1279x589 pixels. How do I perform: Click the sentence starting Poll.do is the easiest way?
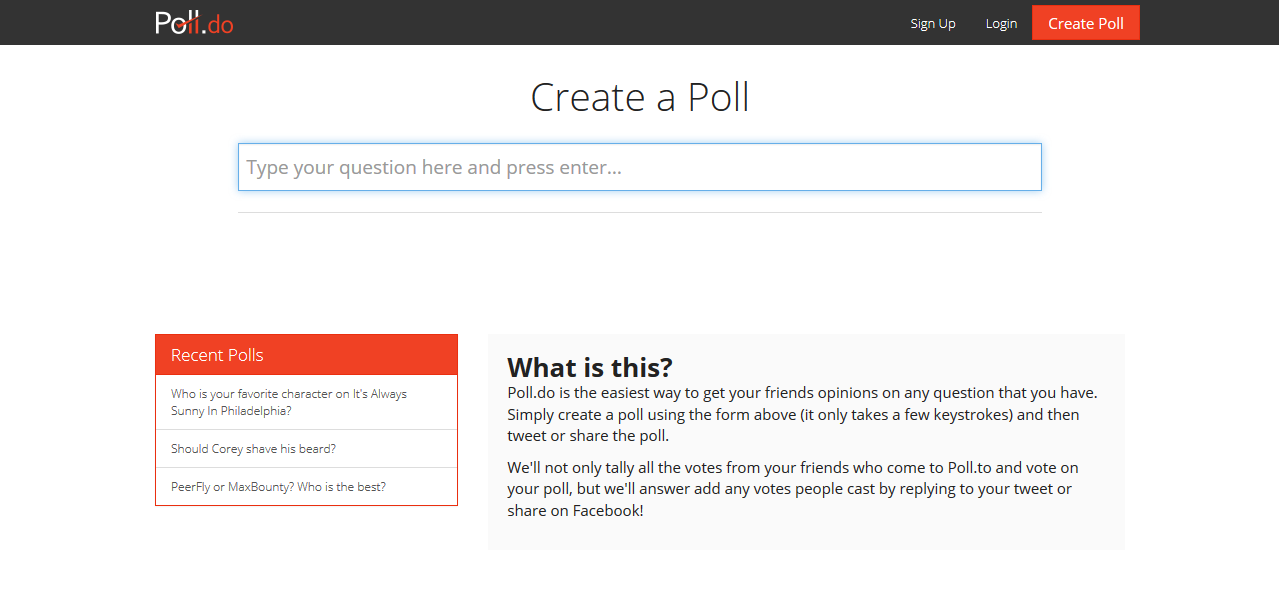coord(800,393)
